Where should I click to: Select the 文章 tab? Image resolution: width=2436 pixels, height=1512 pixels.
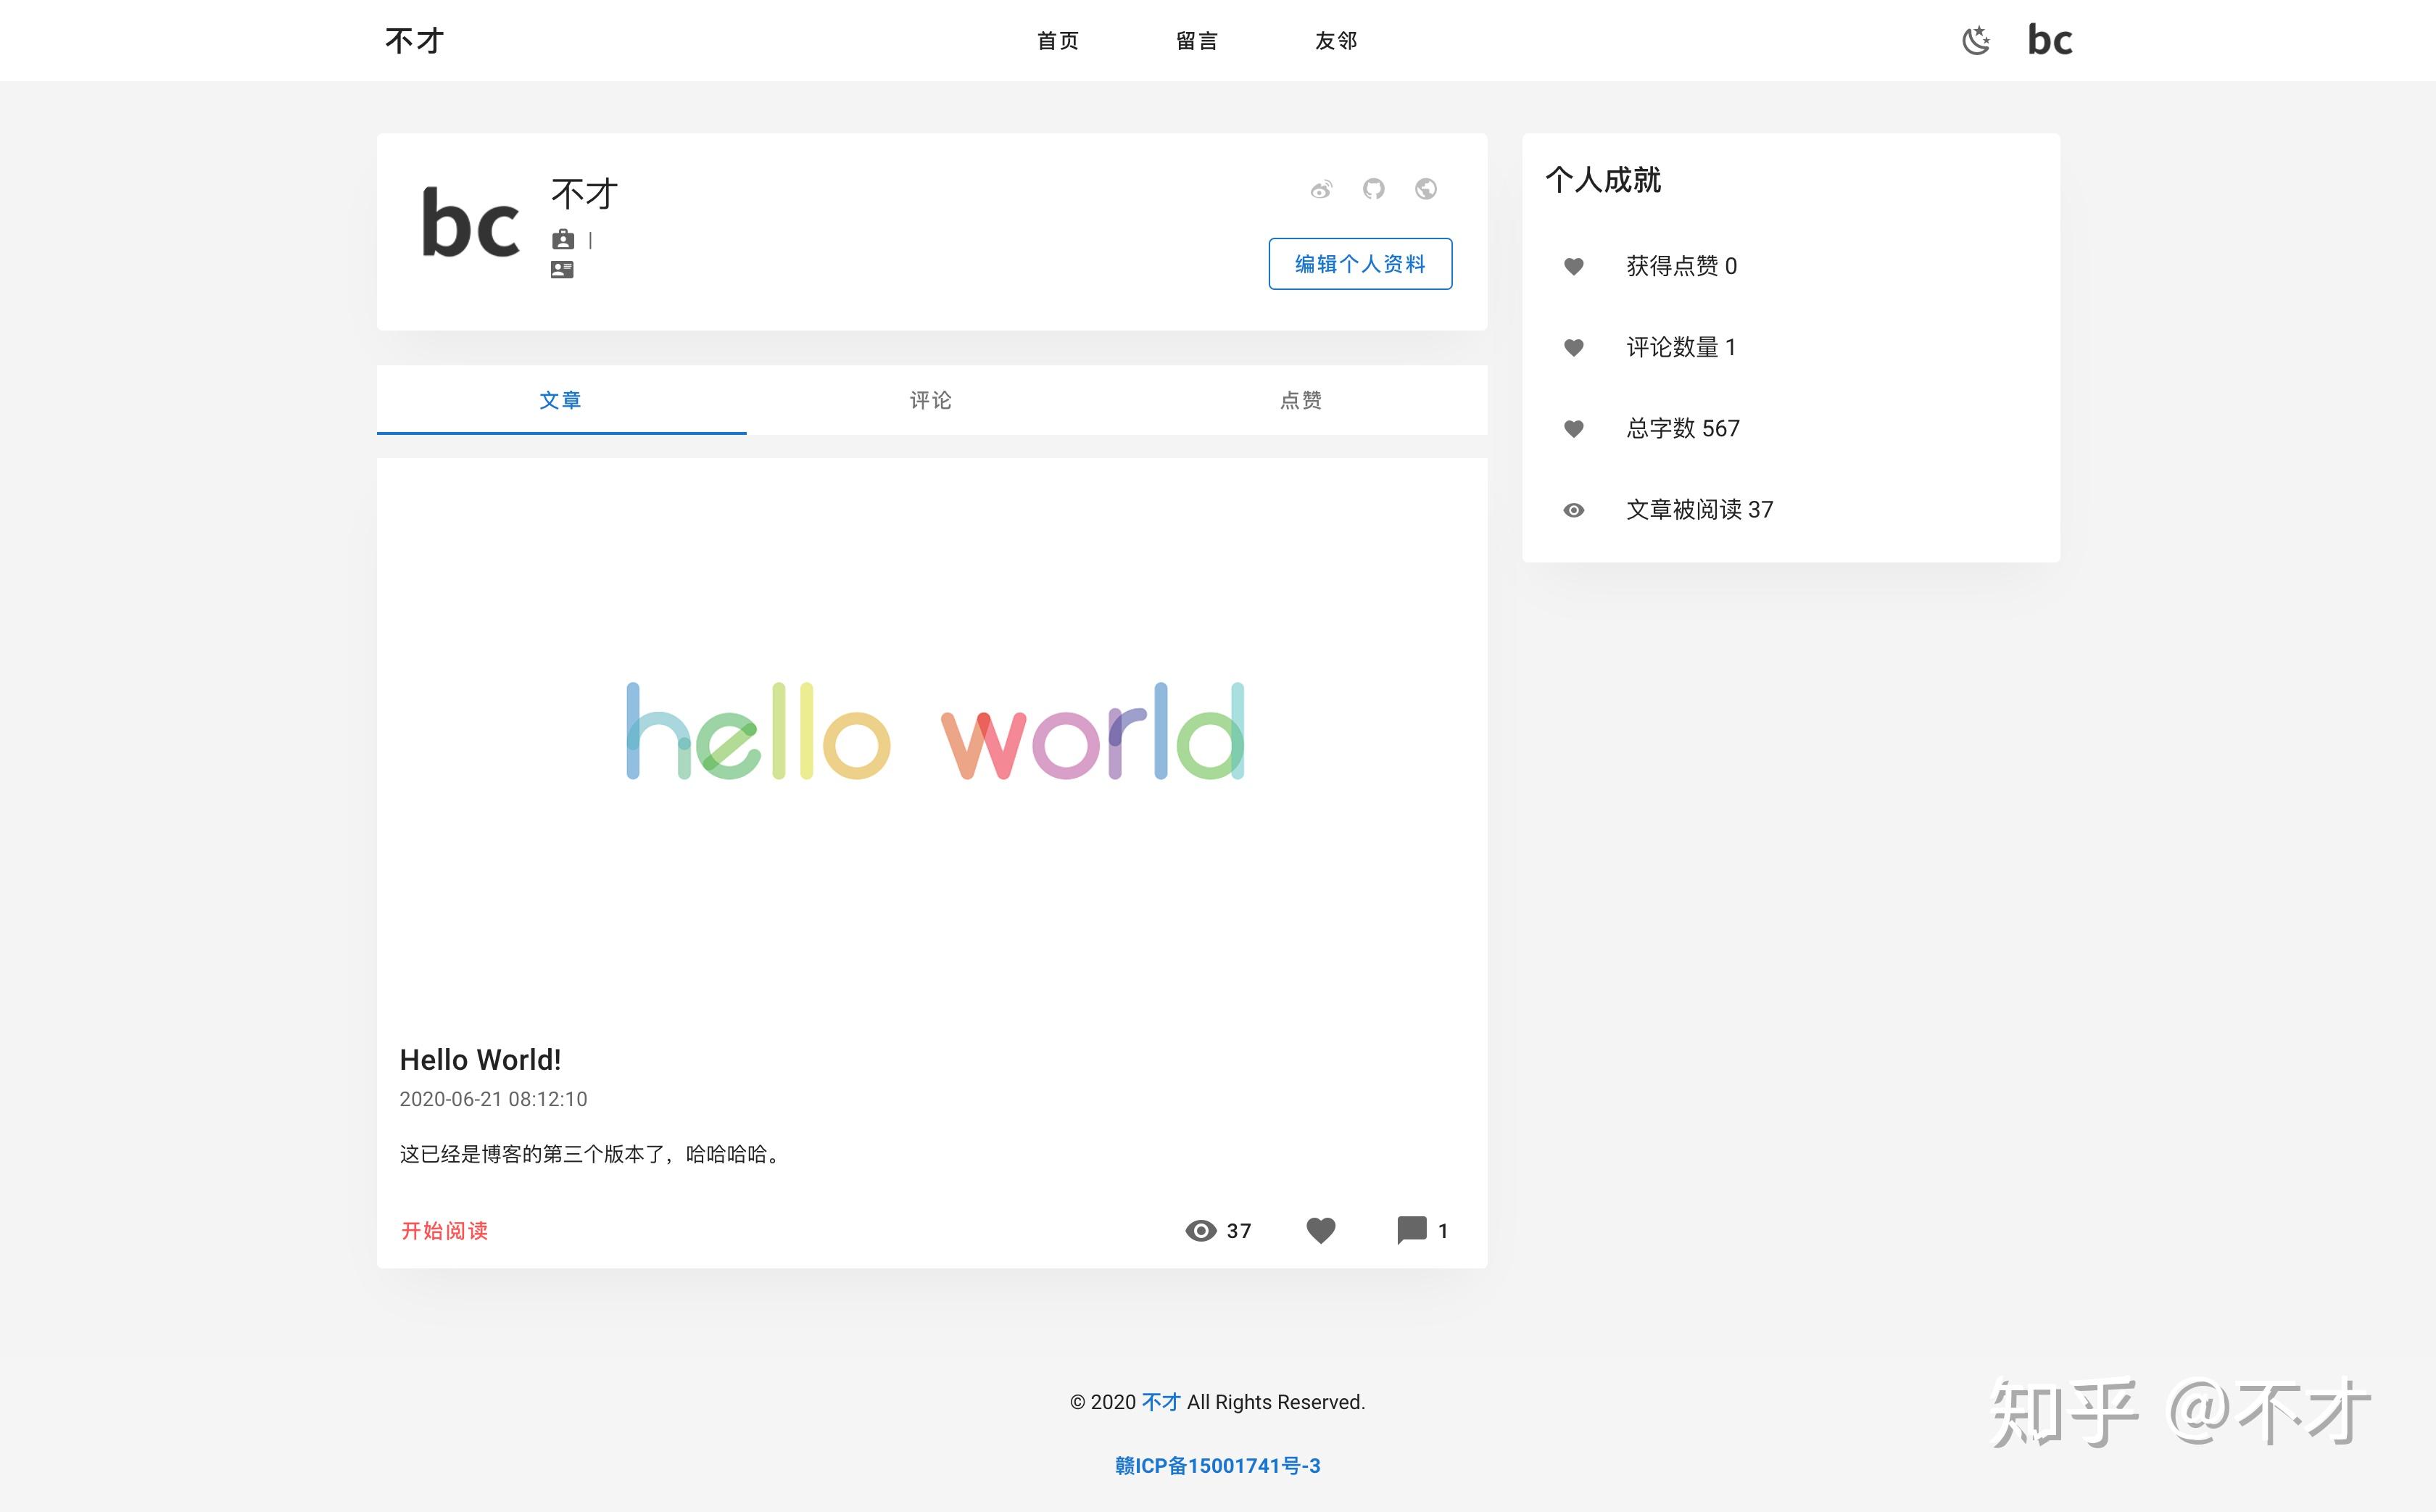(x=560, y=400)
